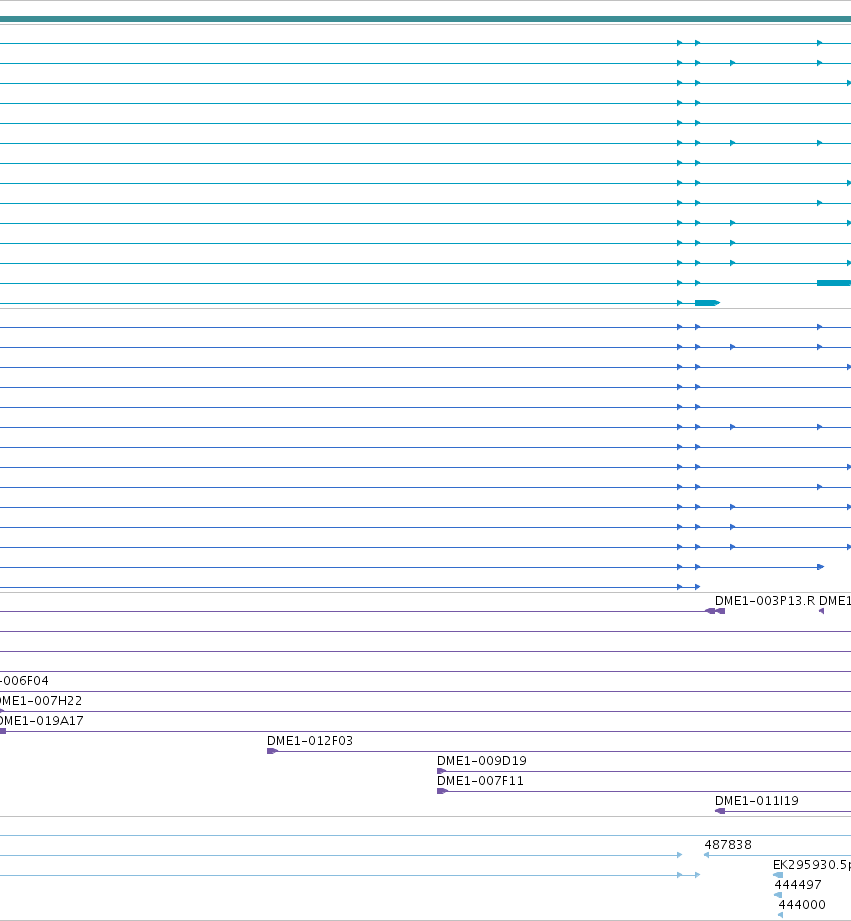The image size is (851, 921).
Task: Select the EK295930.5p feature label
Action: 812,865
